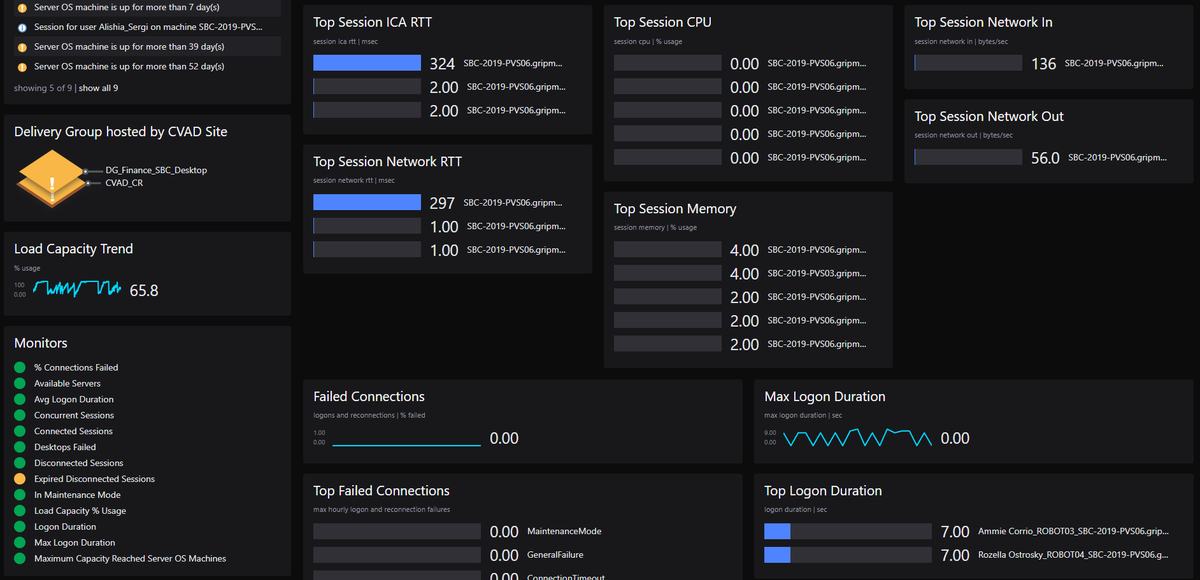Click the Top Session Network Out title
The height and width of the screenshot is (580, 1200).
pyautogui.click(x=989, y=116)
